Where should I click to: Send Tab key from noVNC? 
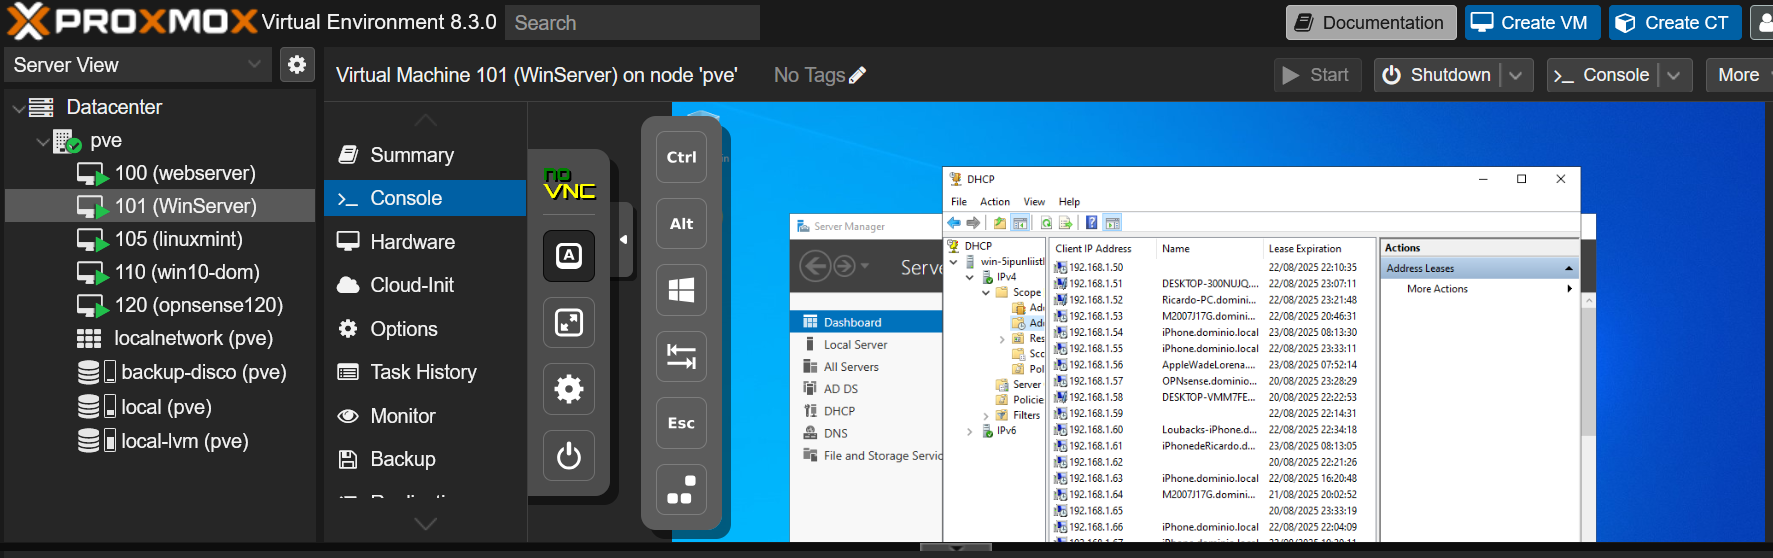681,356
